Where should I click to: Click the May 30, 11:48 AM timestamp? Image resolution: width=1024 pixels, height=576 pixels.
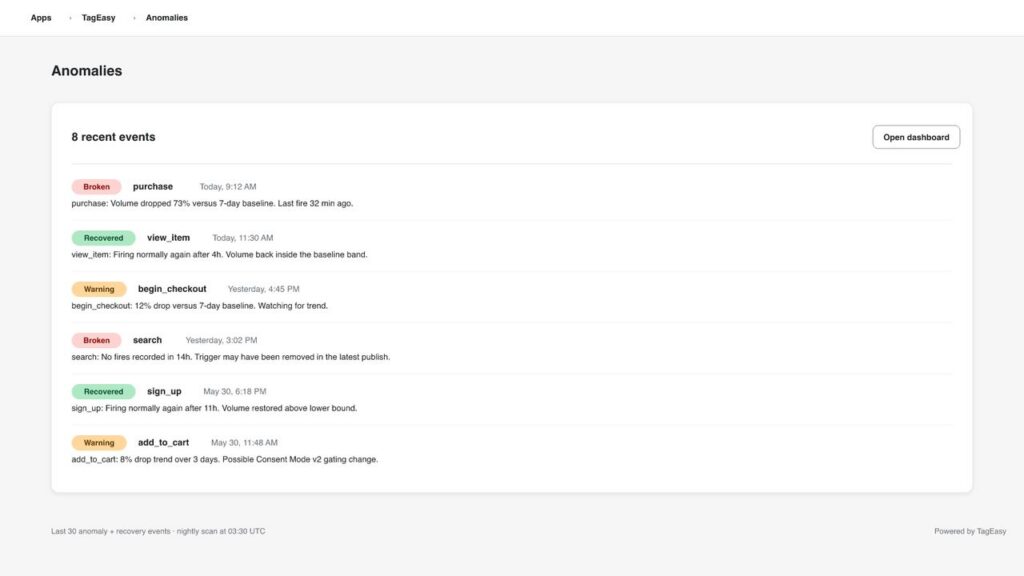(244, 443)
